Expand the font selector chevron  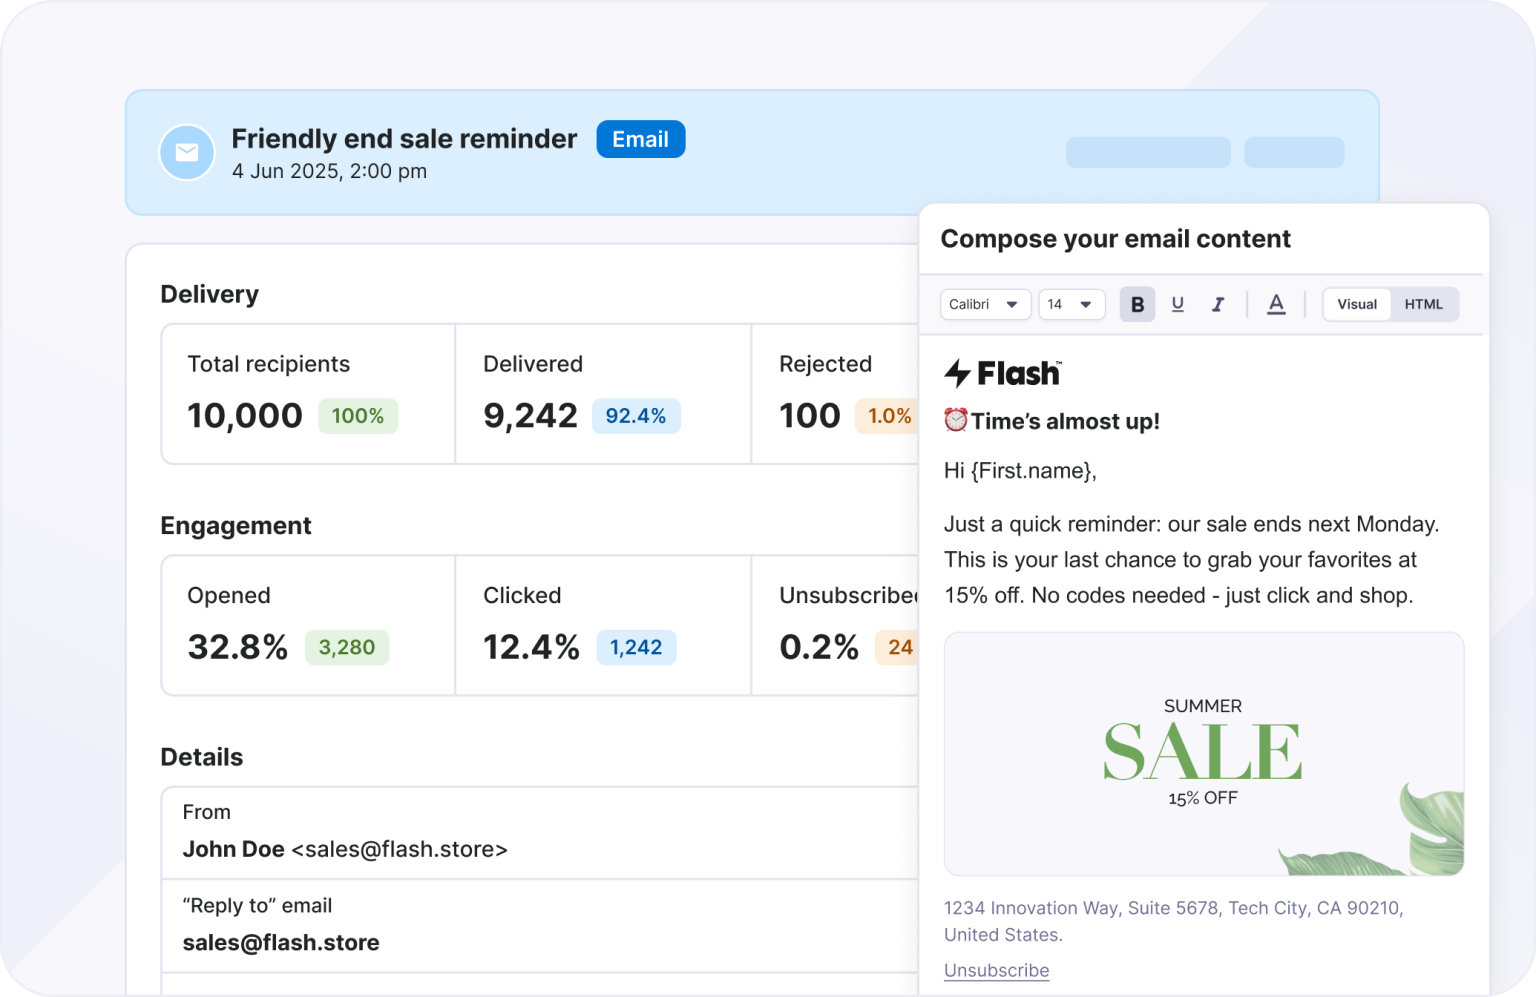[x=1013, y=304]
